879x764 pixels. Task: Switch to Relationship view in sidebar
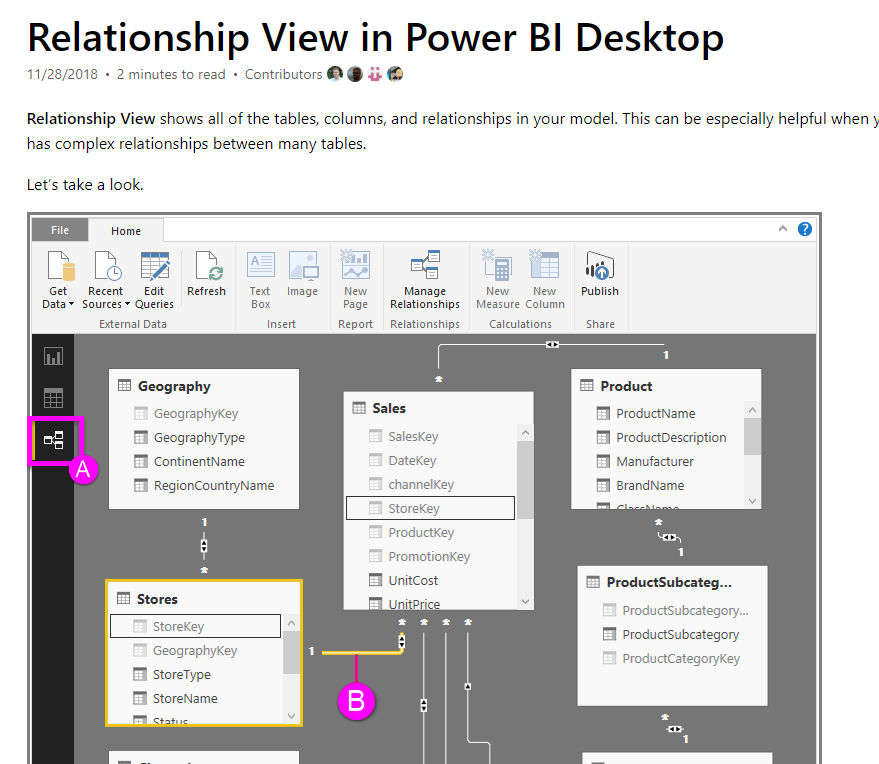coord(54,441)
